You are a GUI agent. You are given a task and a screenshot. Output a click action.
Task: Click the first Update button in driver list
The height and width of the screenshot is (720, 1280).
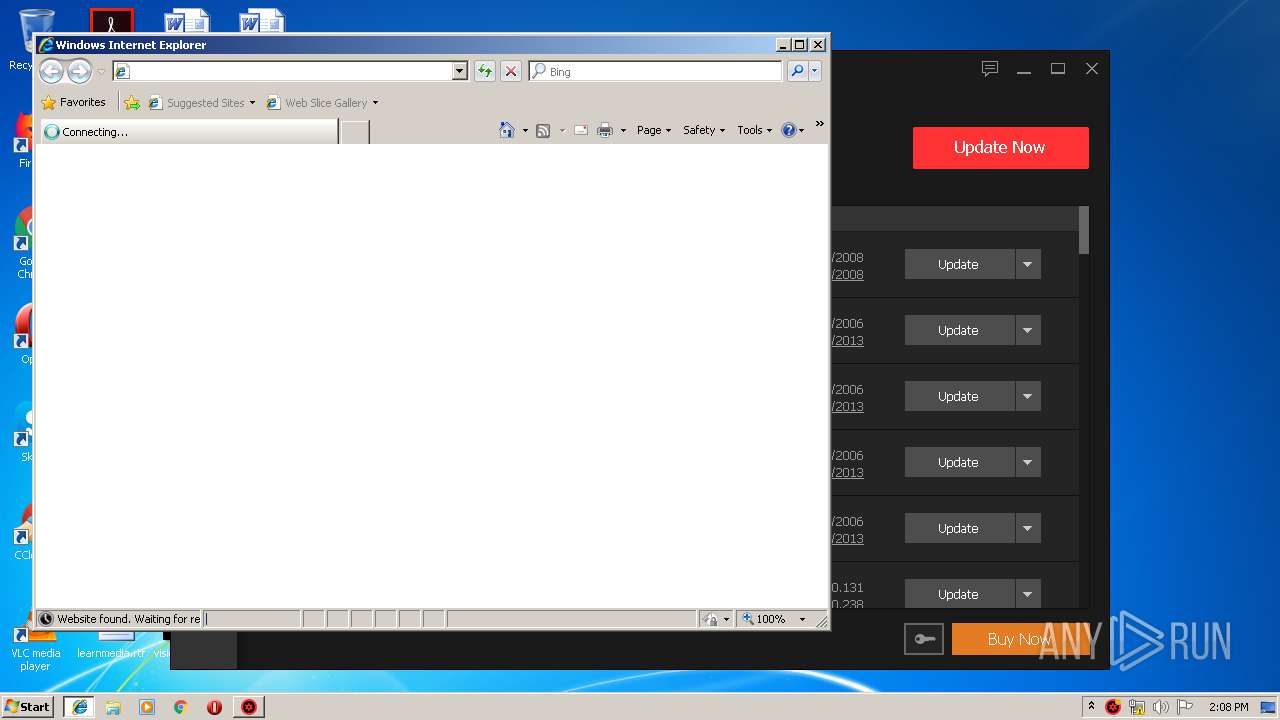[x=959, y=264]
